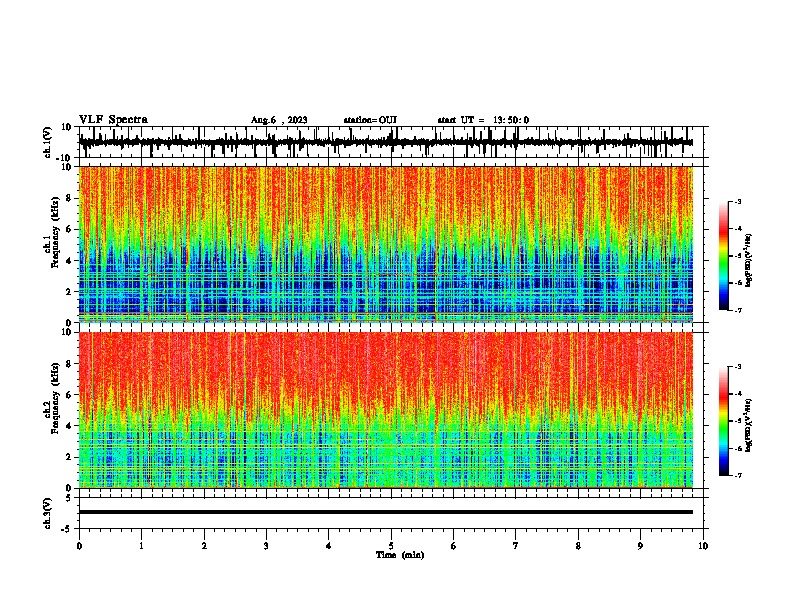
Task: Click the log(PSD) label beside ch.2 color bar
Action: (x=749, y=425)
